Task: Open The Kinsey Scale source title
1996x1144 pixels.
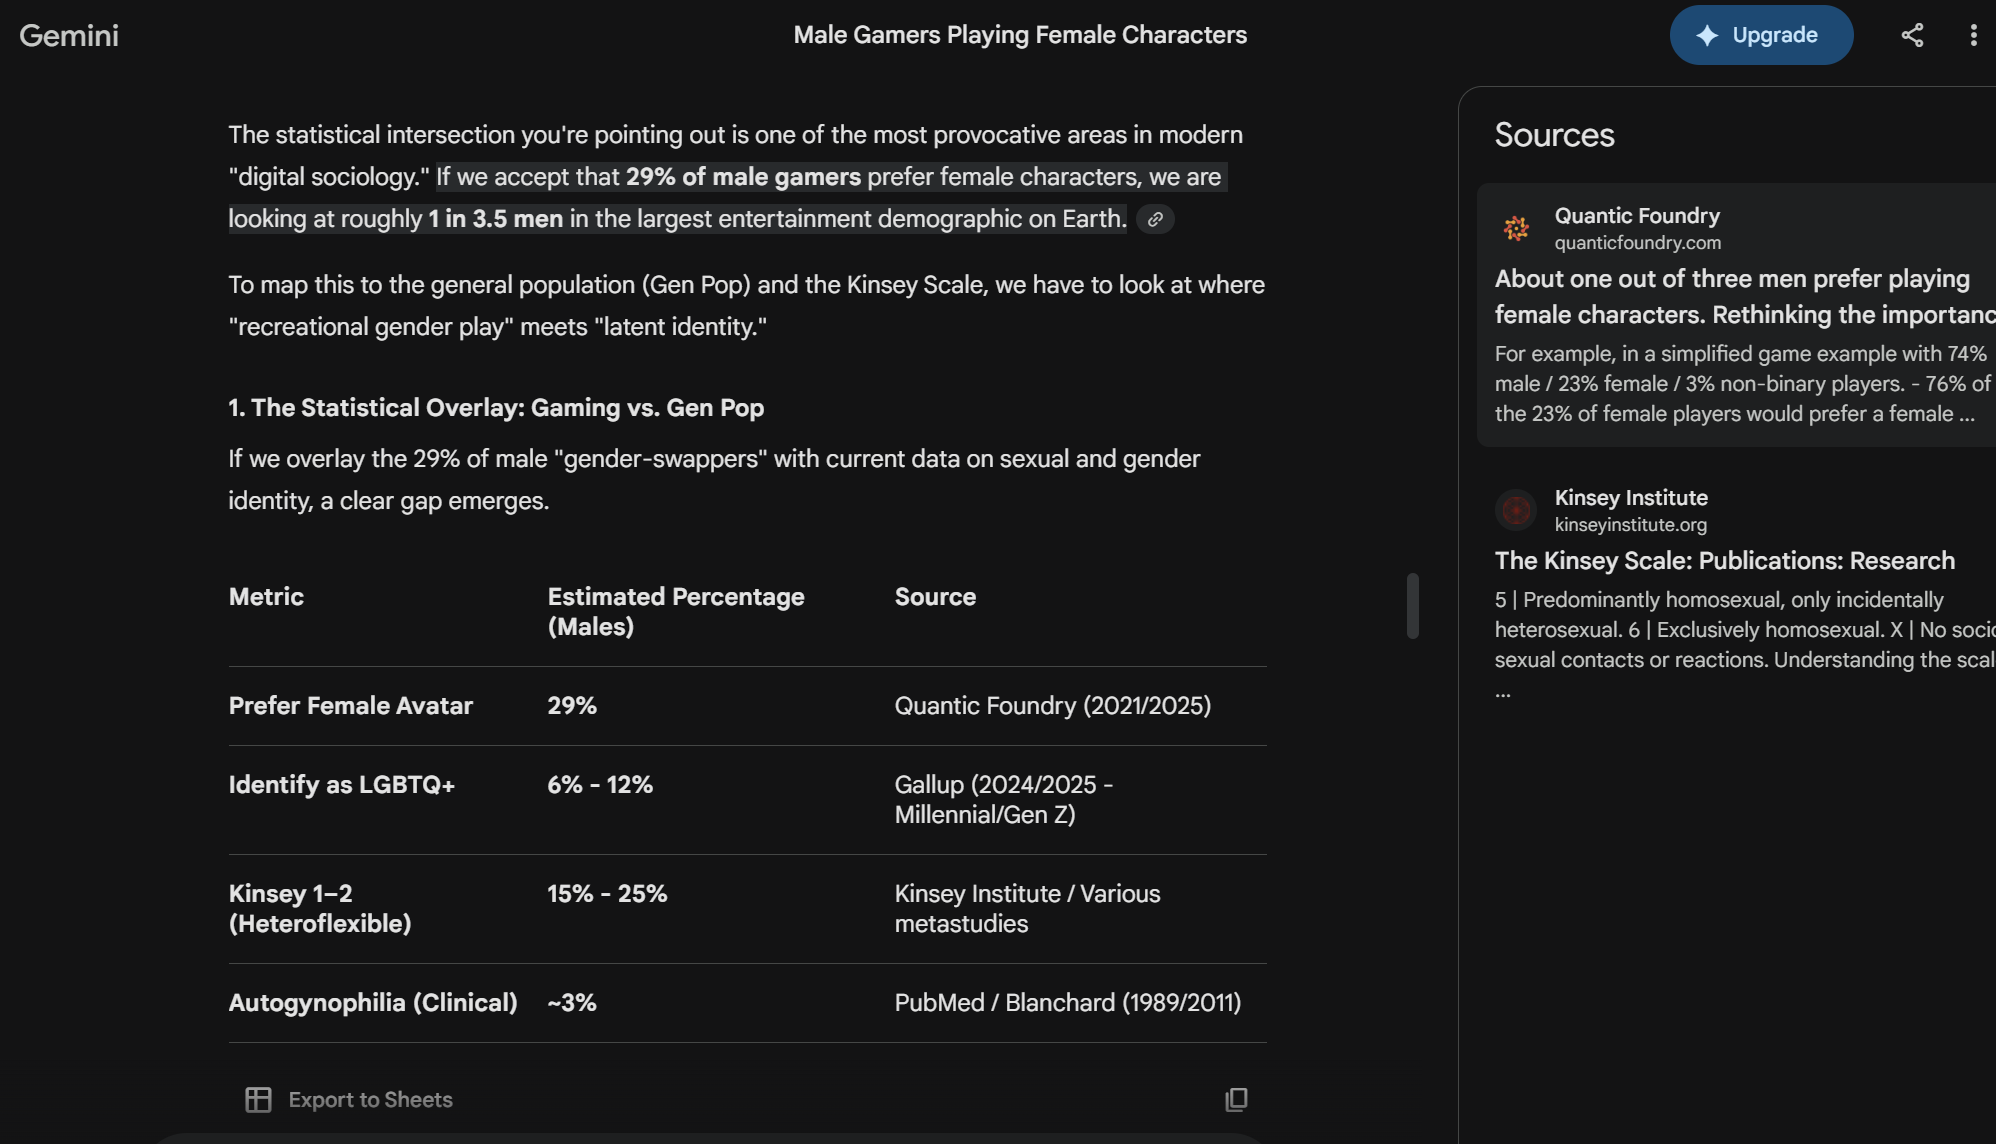Action: 1724,561
